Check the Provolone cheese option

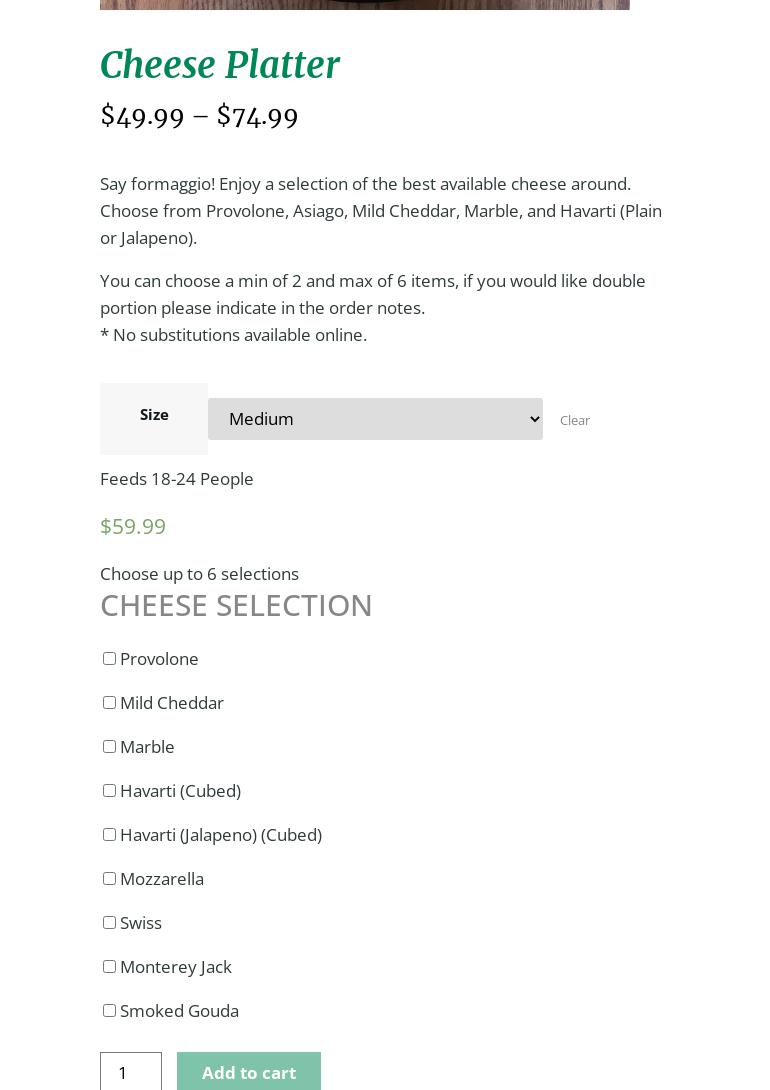click(109, 659)
